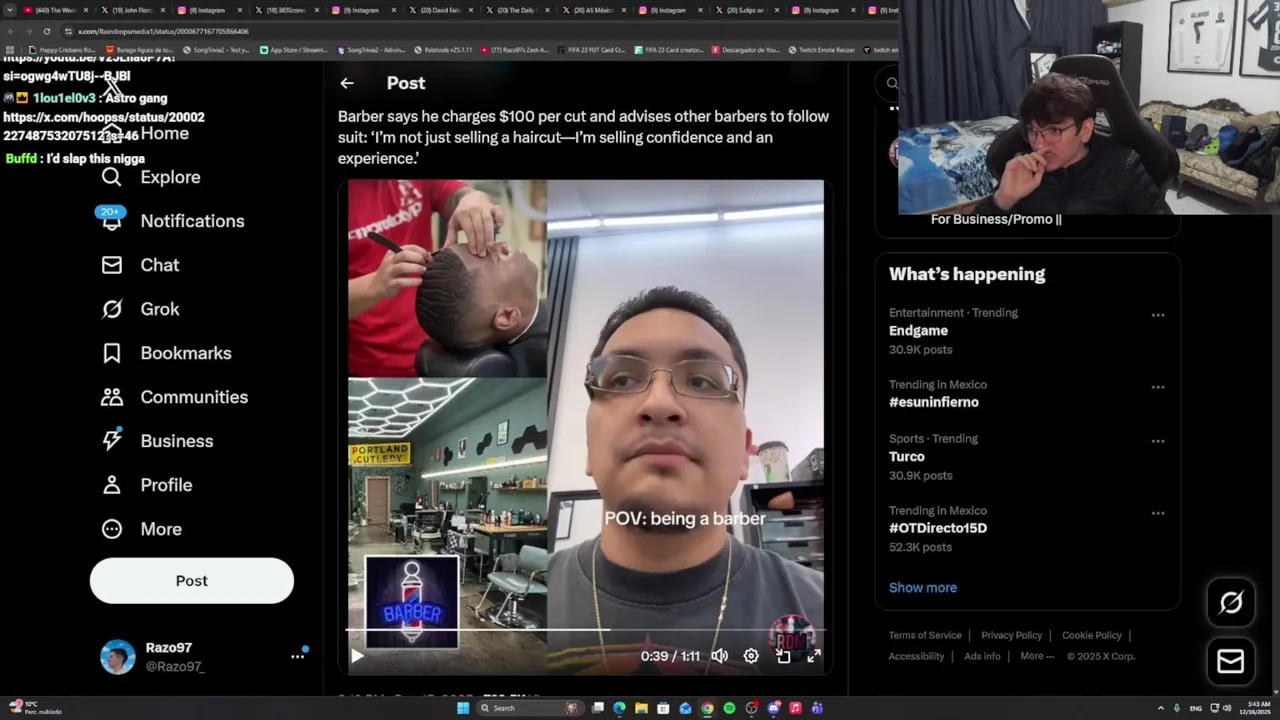Open Accessibility footer link
The height and width of the screenshot is (720, 1280).
[916, 656]
